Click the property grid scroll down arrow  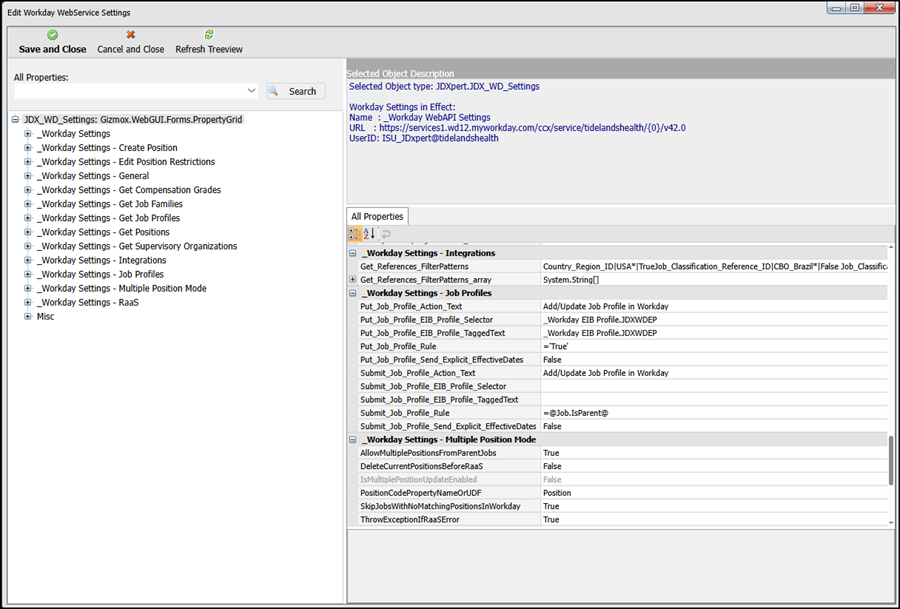click(891, 522)
